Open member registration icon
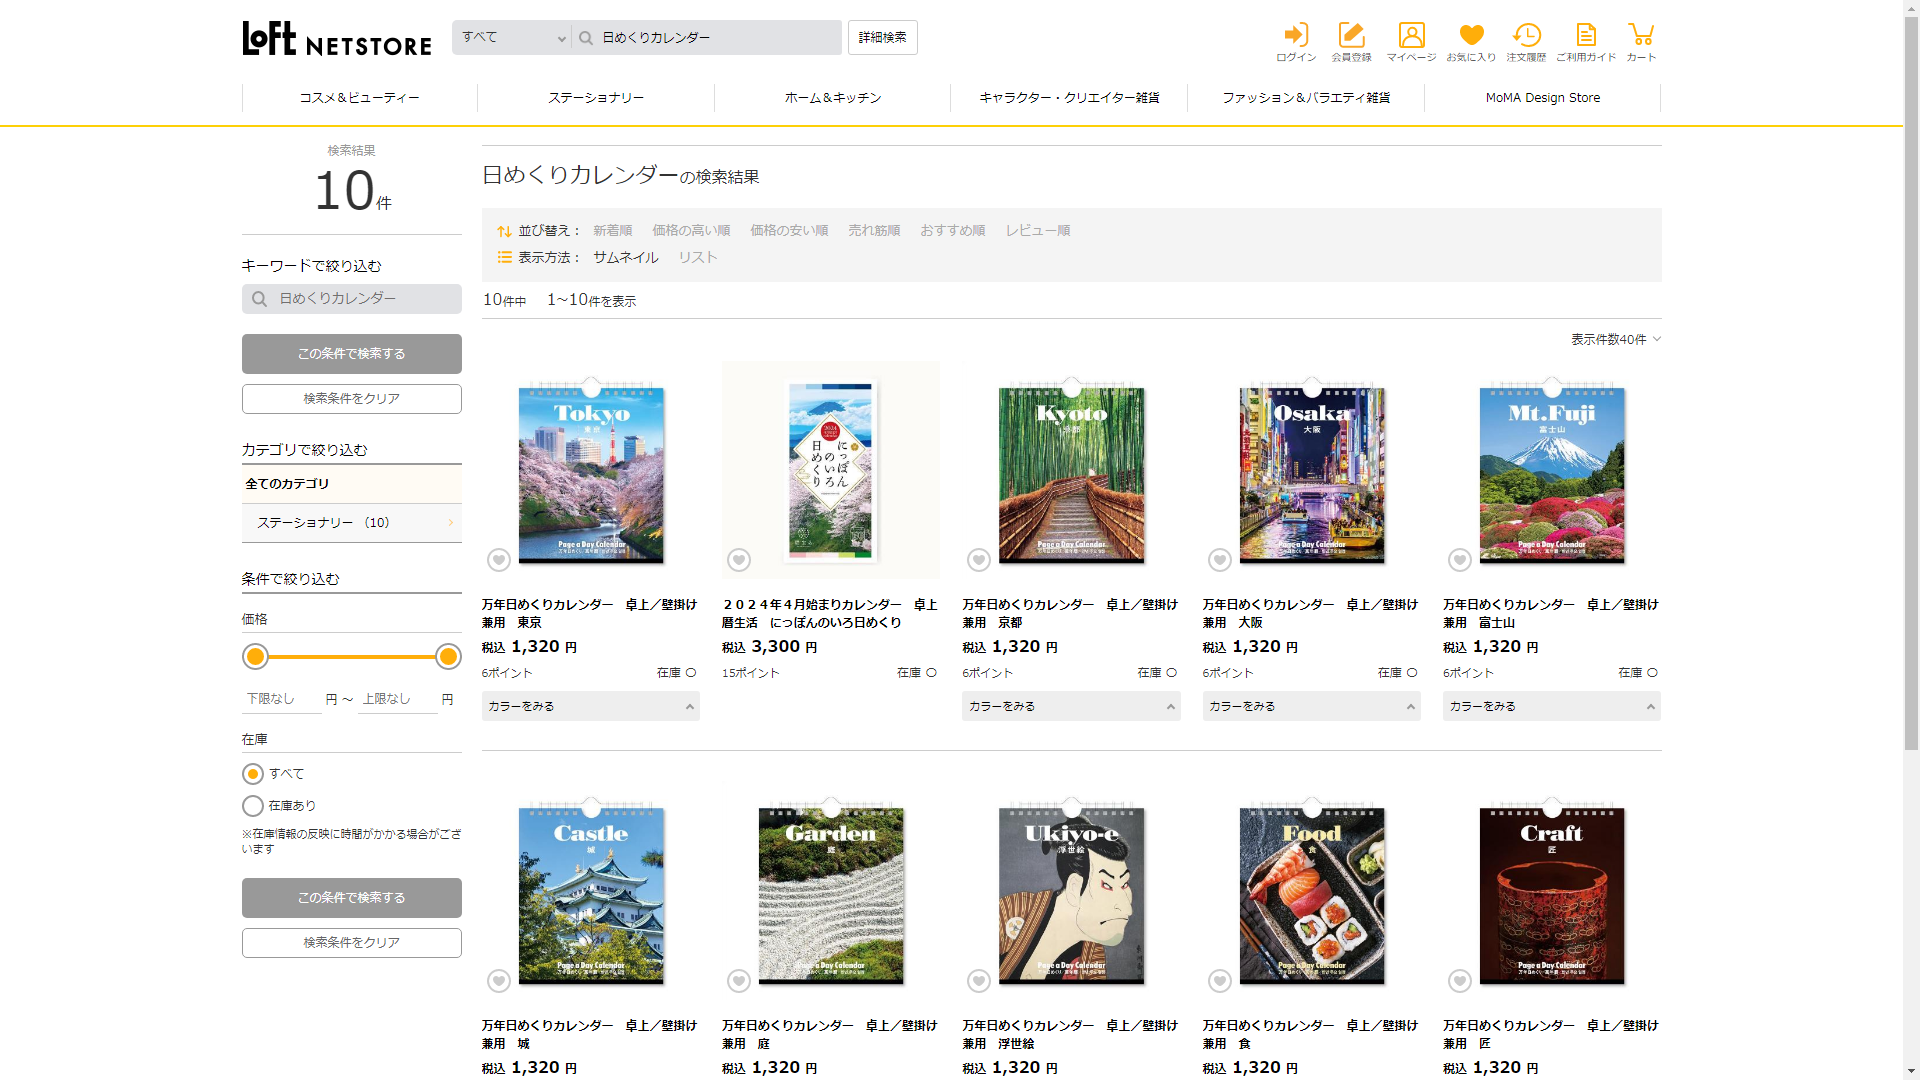This screenshot has height=1080, width=1920. [x=1351, y=36]
